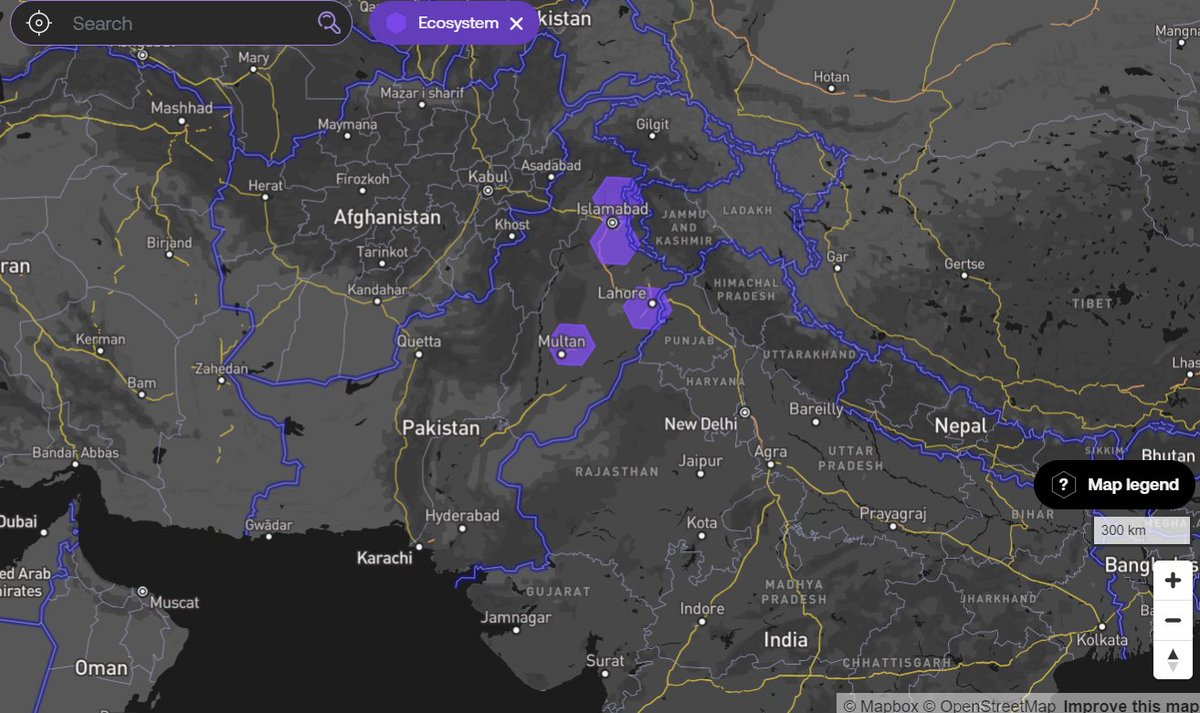Click the Karachi city label
The height and width of the screenshot is (713, 1200).
click(384, 558)
